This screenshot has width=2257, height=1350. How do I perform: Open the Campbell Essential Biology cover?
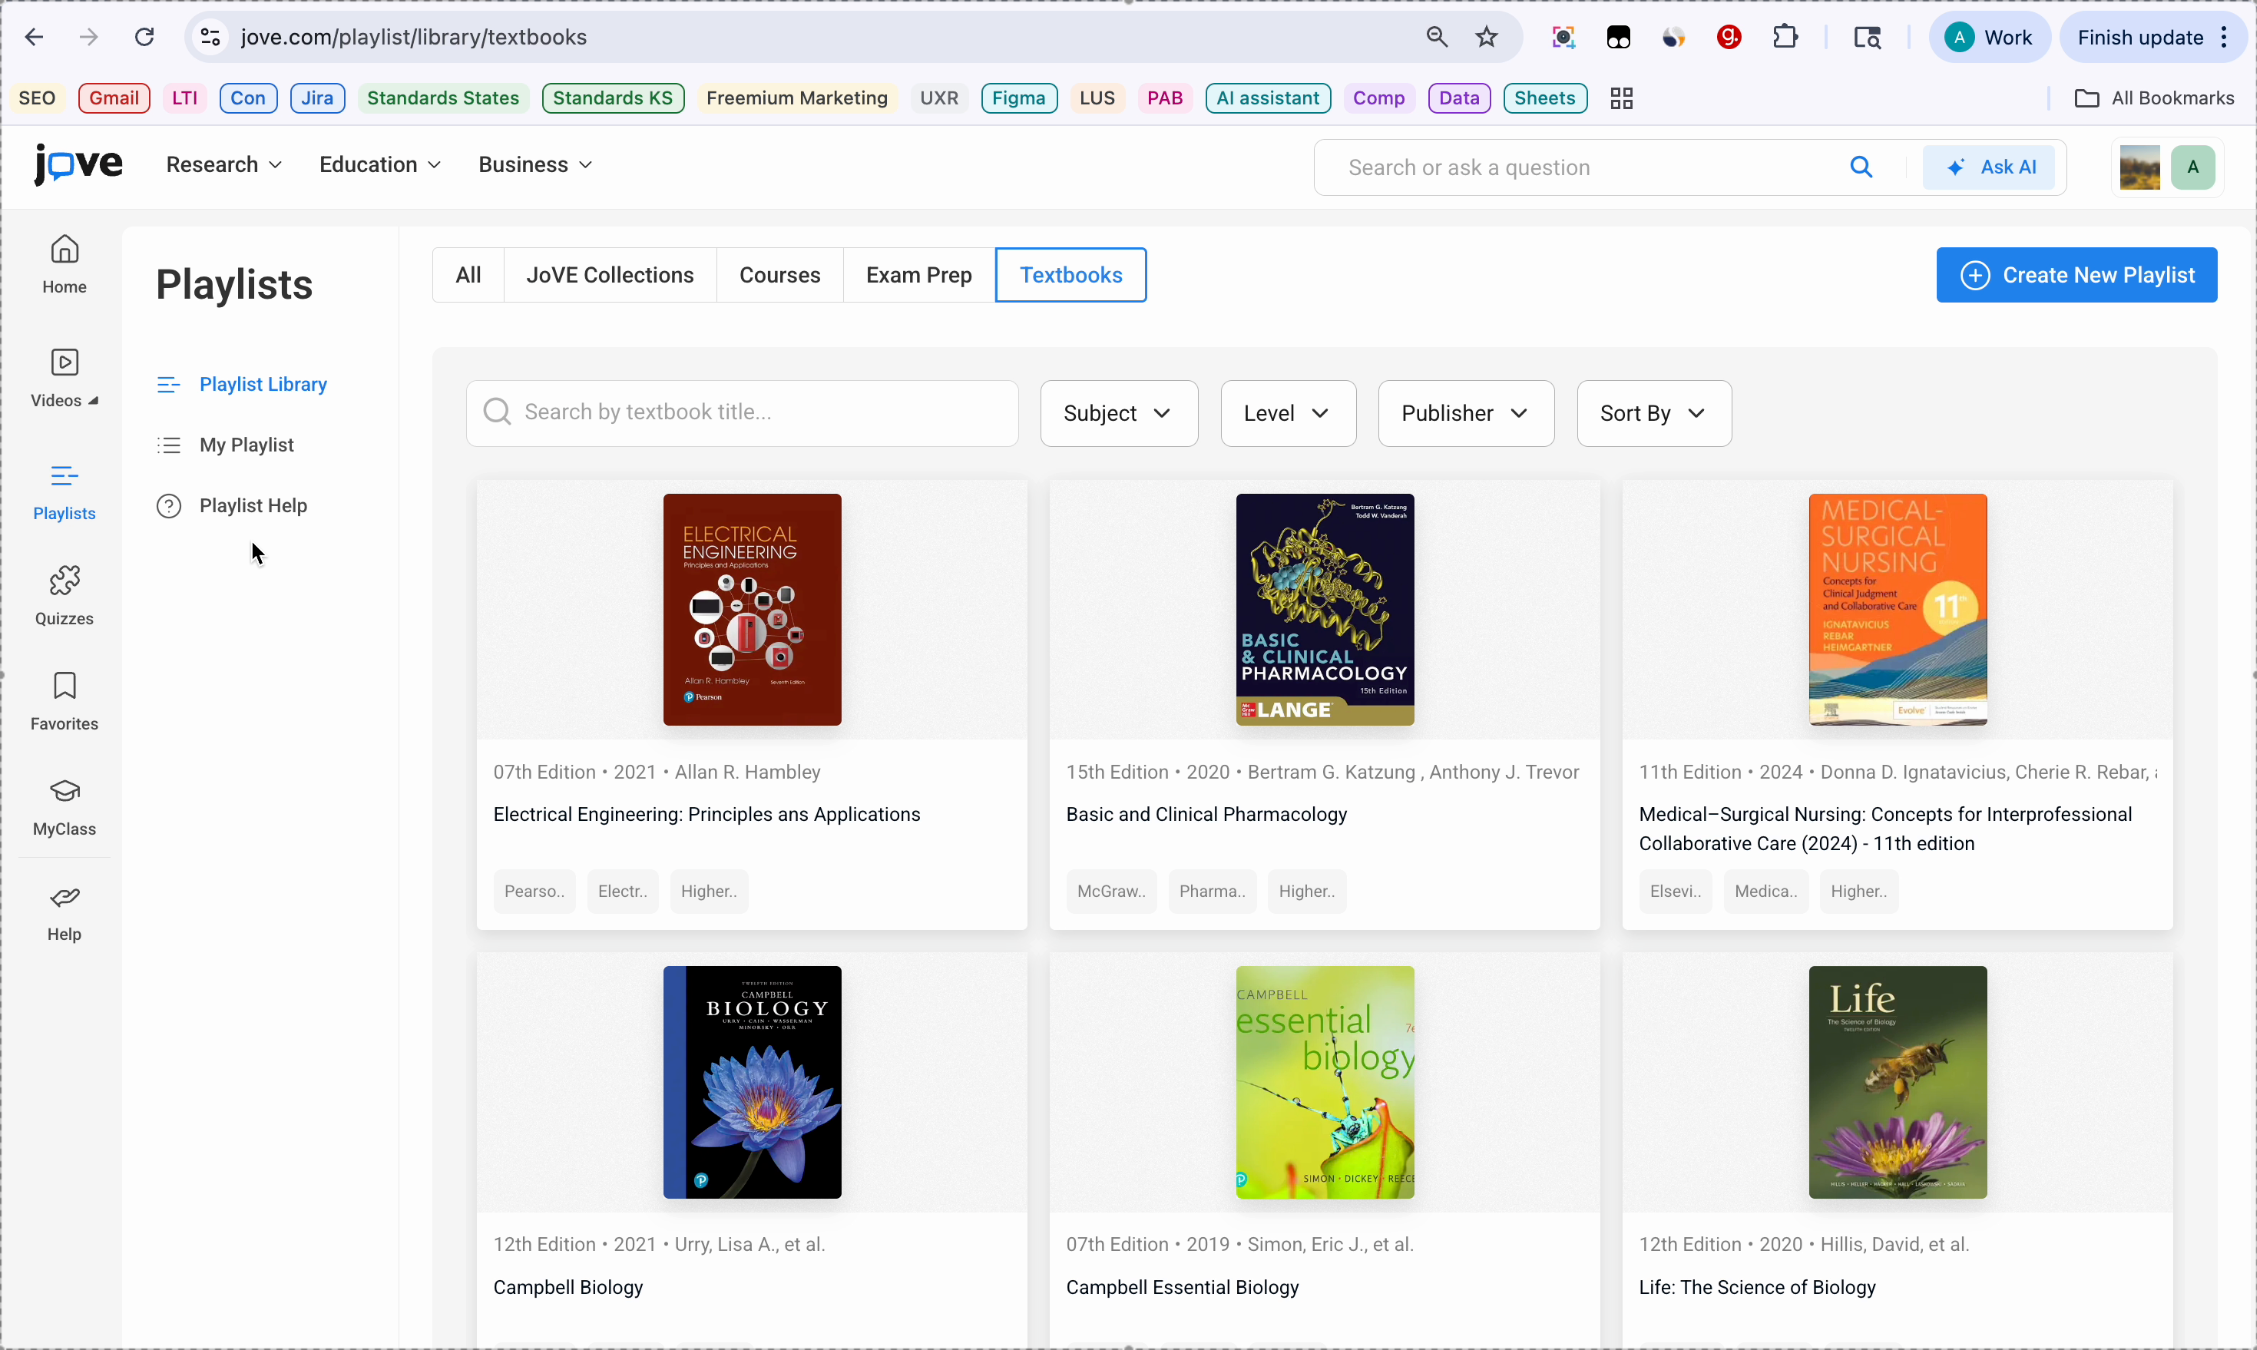(x=1325, y=1082)
